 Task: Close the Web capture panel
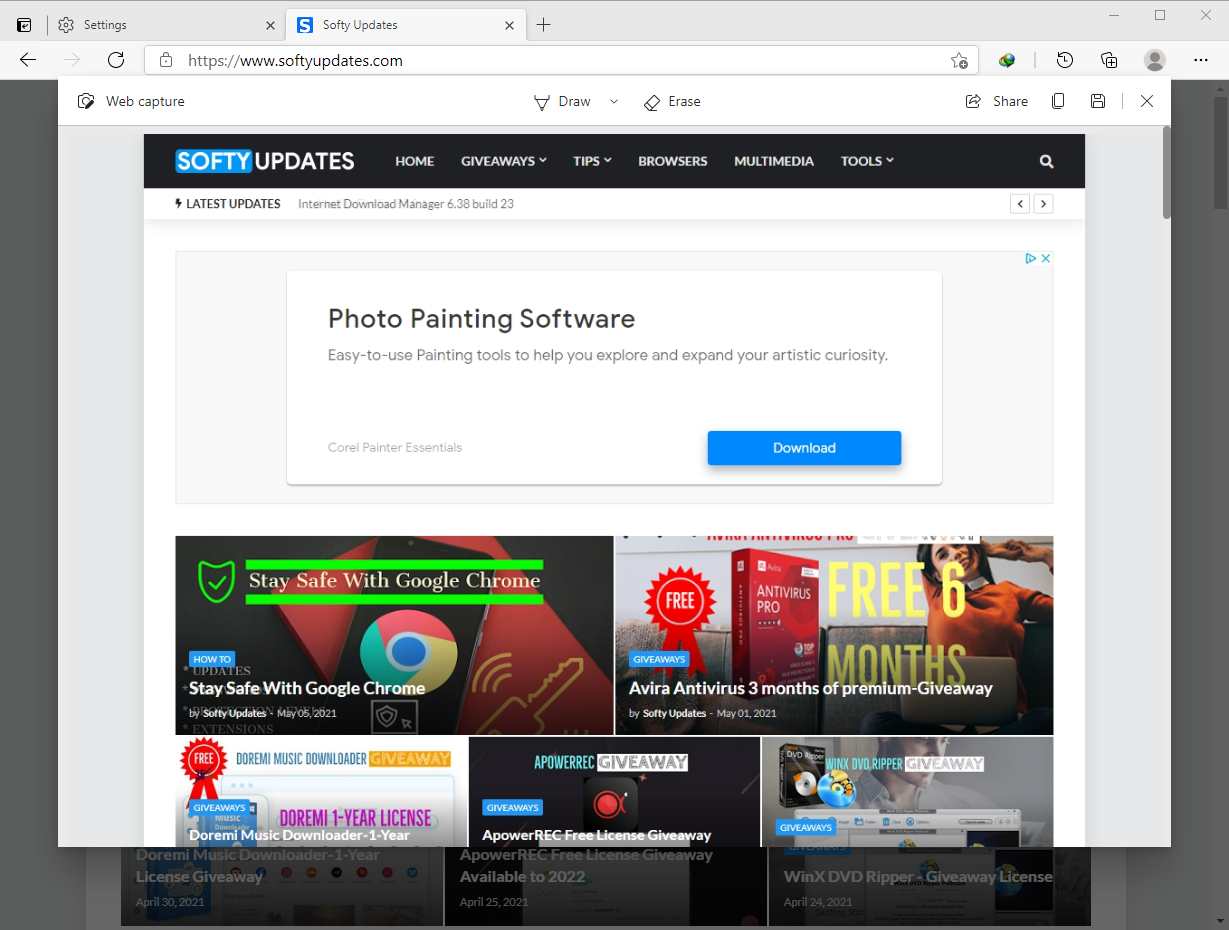pos(1147,101)
